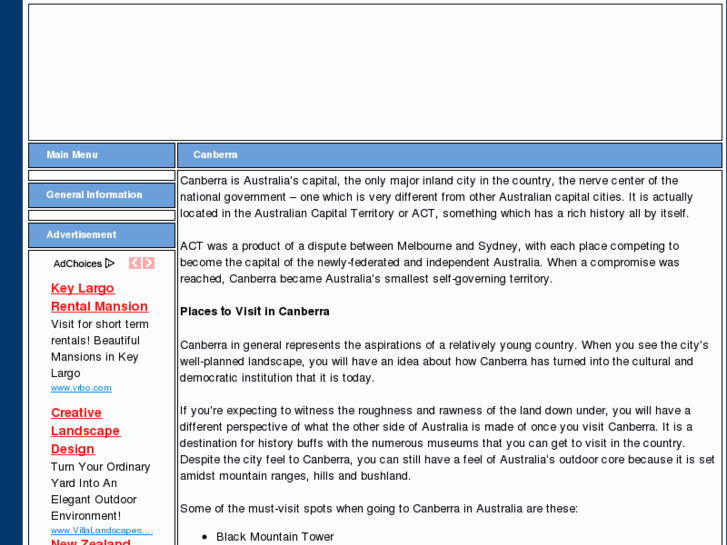Click the sentence 'Some of the must-visit spots'
727x545 pixels.
click(379, 509)
